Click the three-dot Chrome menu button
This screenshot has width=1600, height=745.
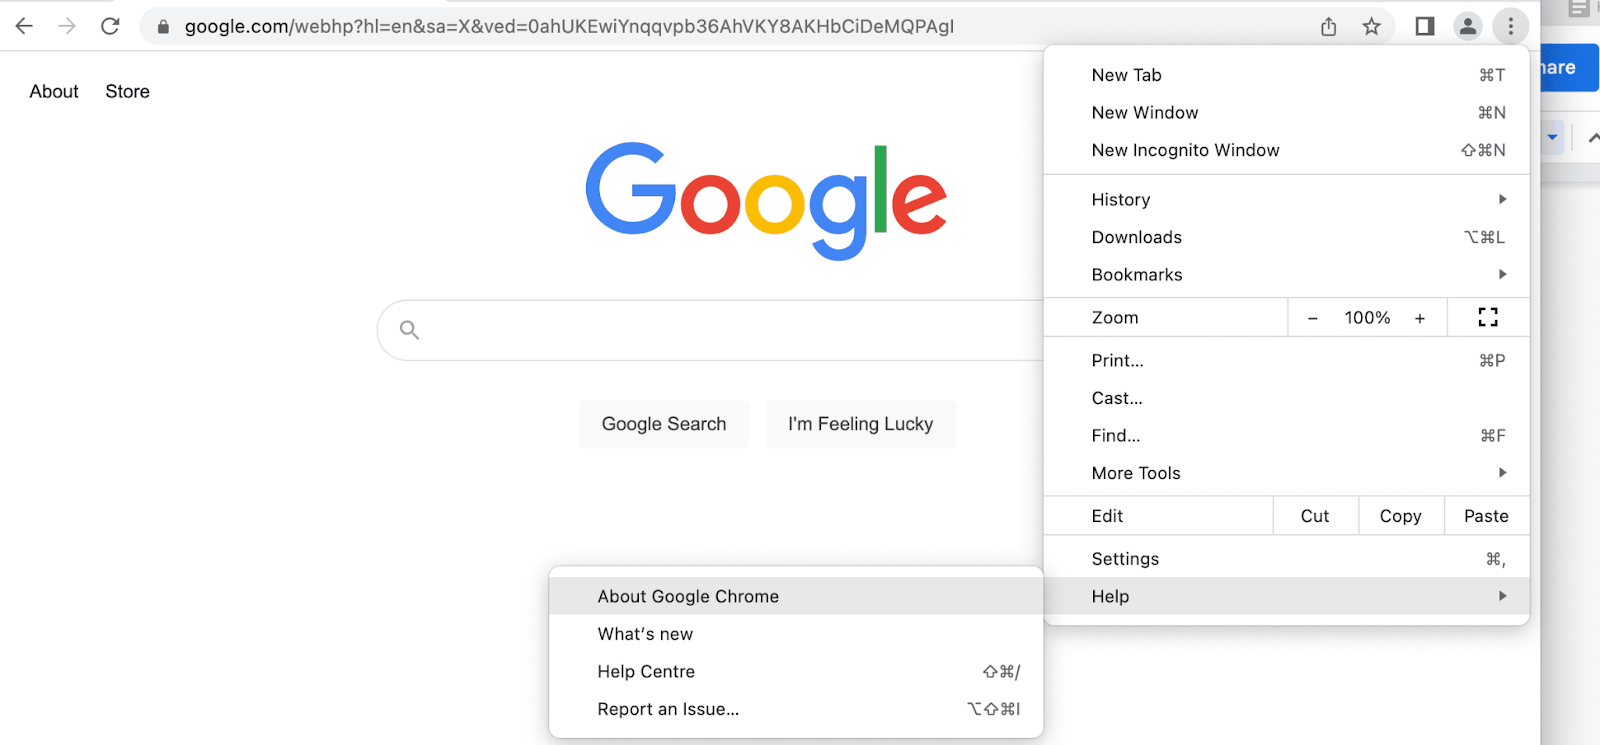point(1510,26)
